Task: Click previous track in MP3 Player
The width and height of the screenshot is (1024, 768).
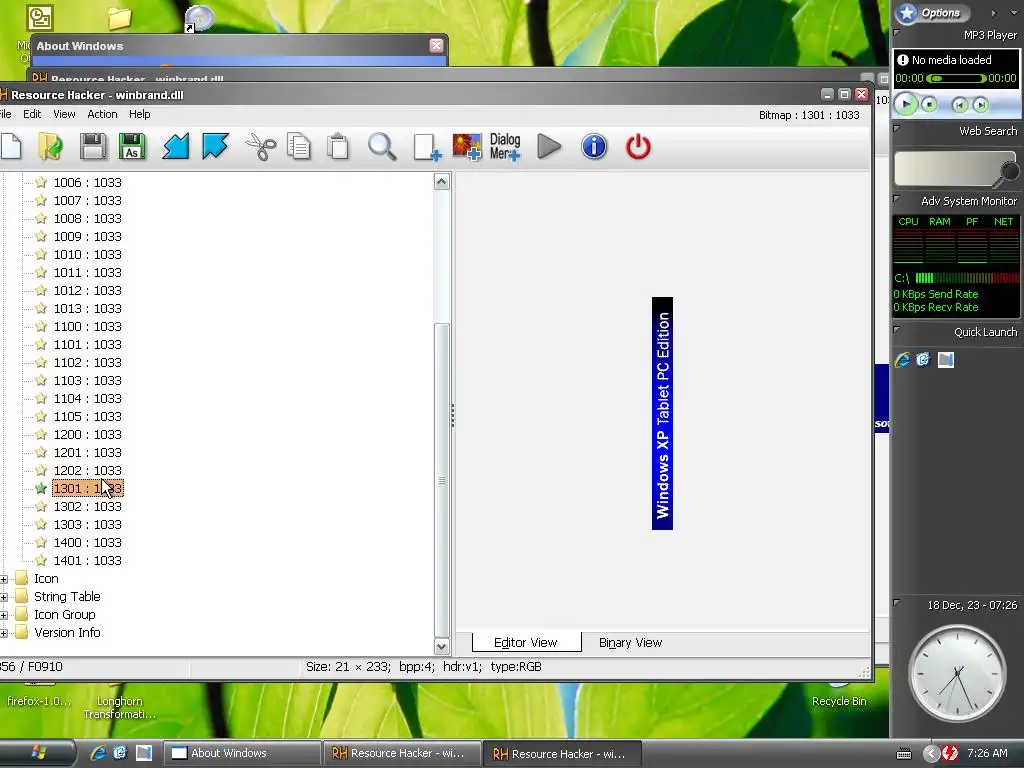Action: (x=959, y=104)
